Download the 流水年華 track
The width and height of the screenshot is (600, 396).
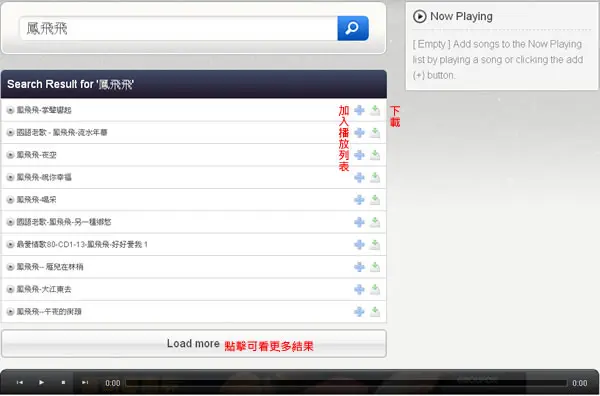tap(375, 133)
